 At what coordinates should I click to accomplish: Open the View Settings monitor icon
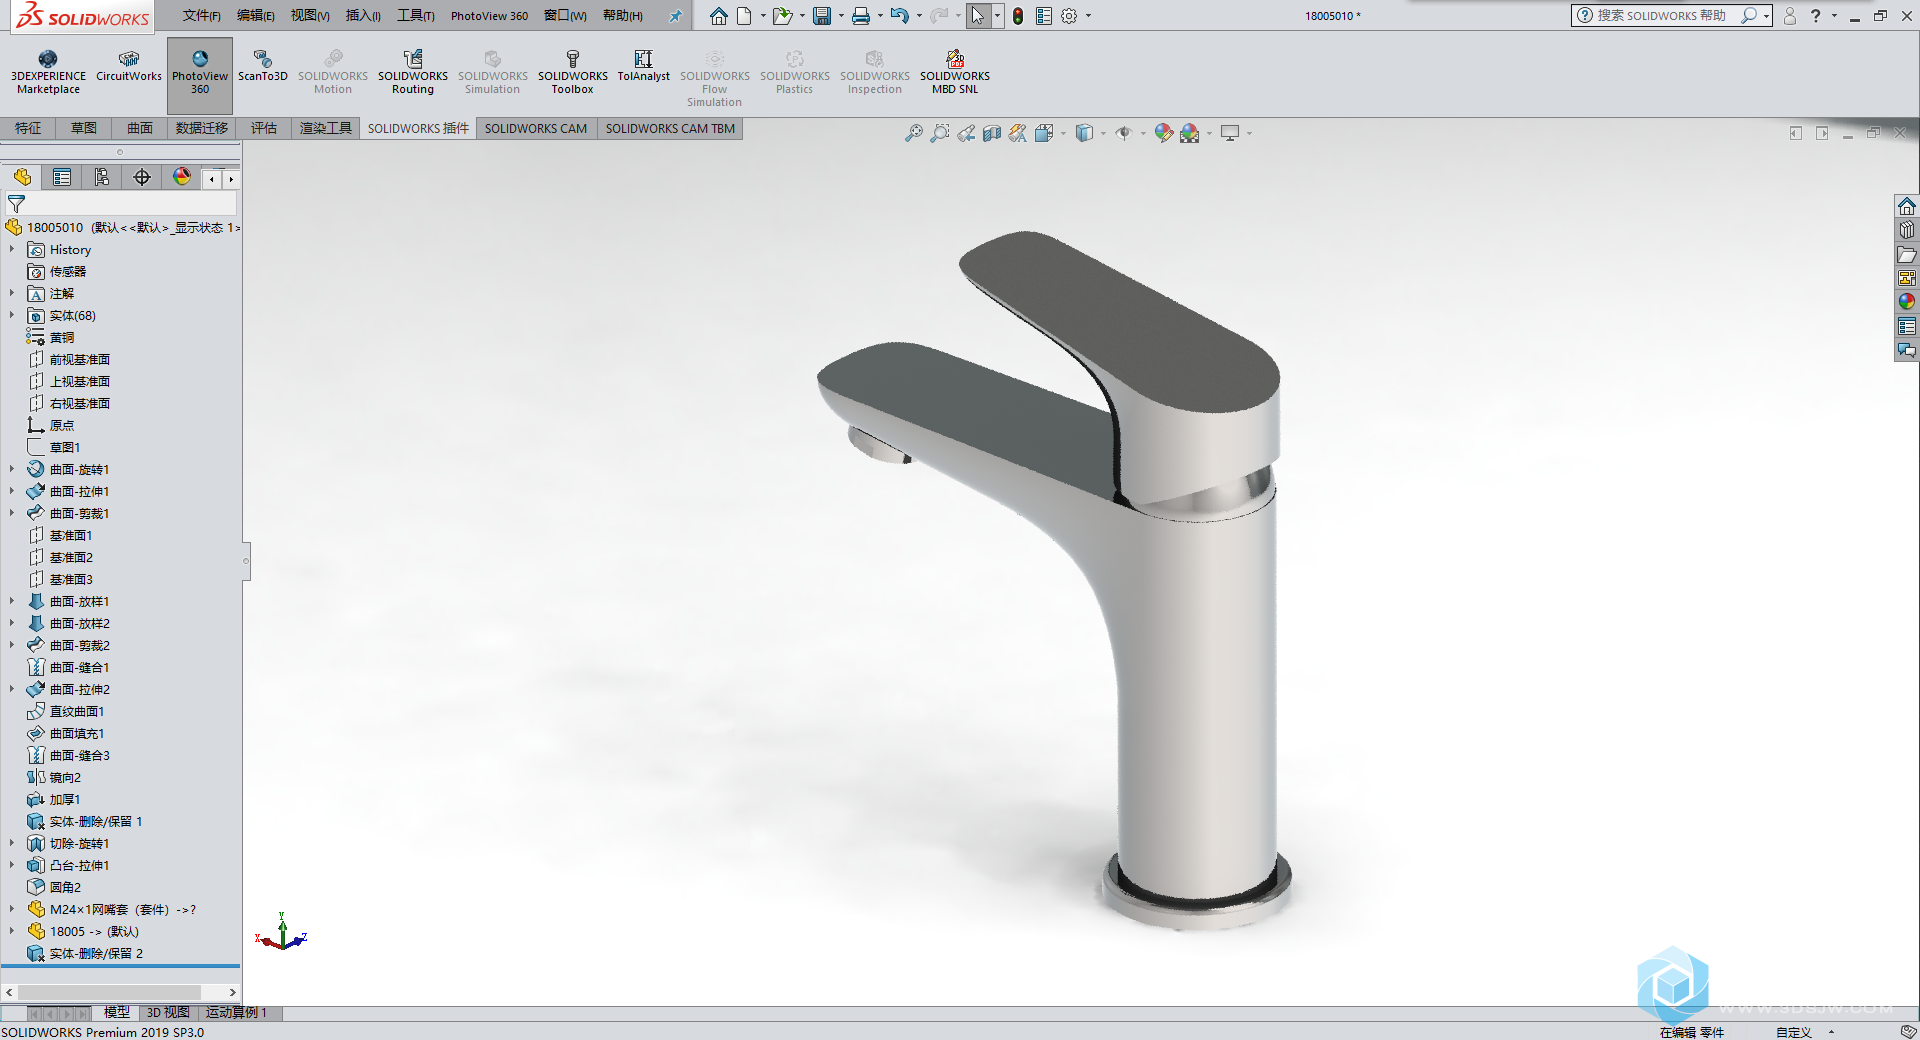point(1230,133)
